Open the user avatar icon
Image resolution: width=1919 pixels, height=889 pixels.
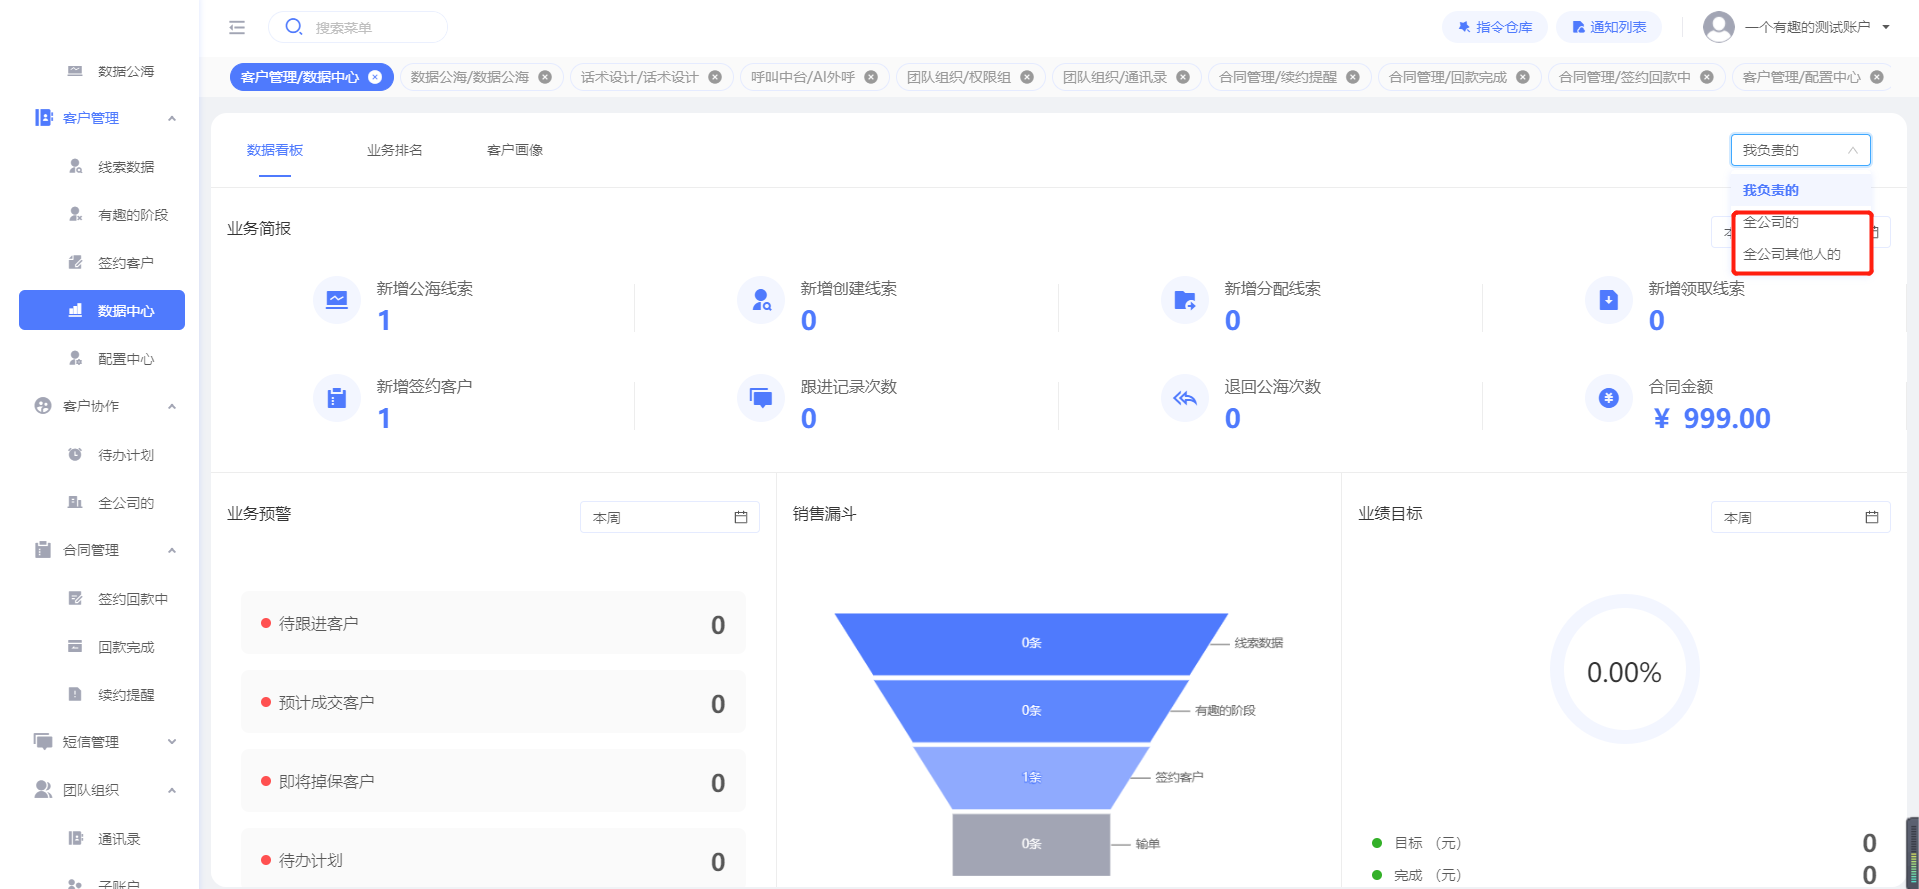(1718, 27)
